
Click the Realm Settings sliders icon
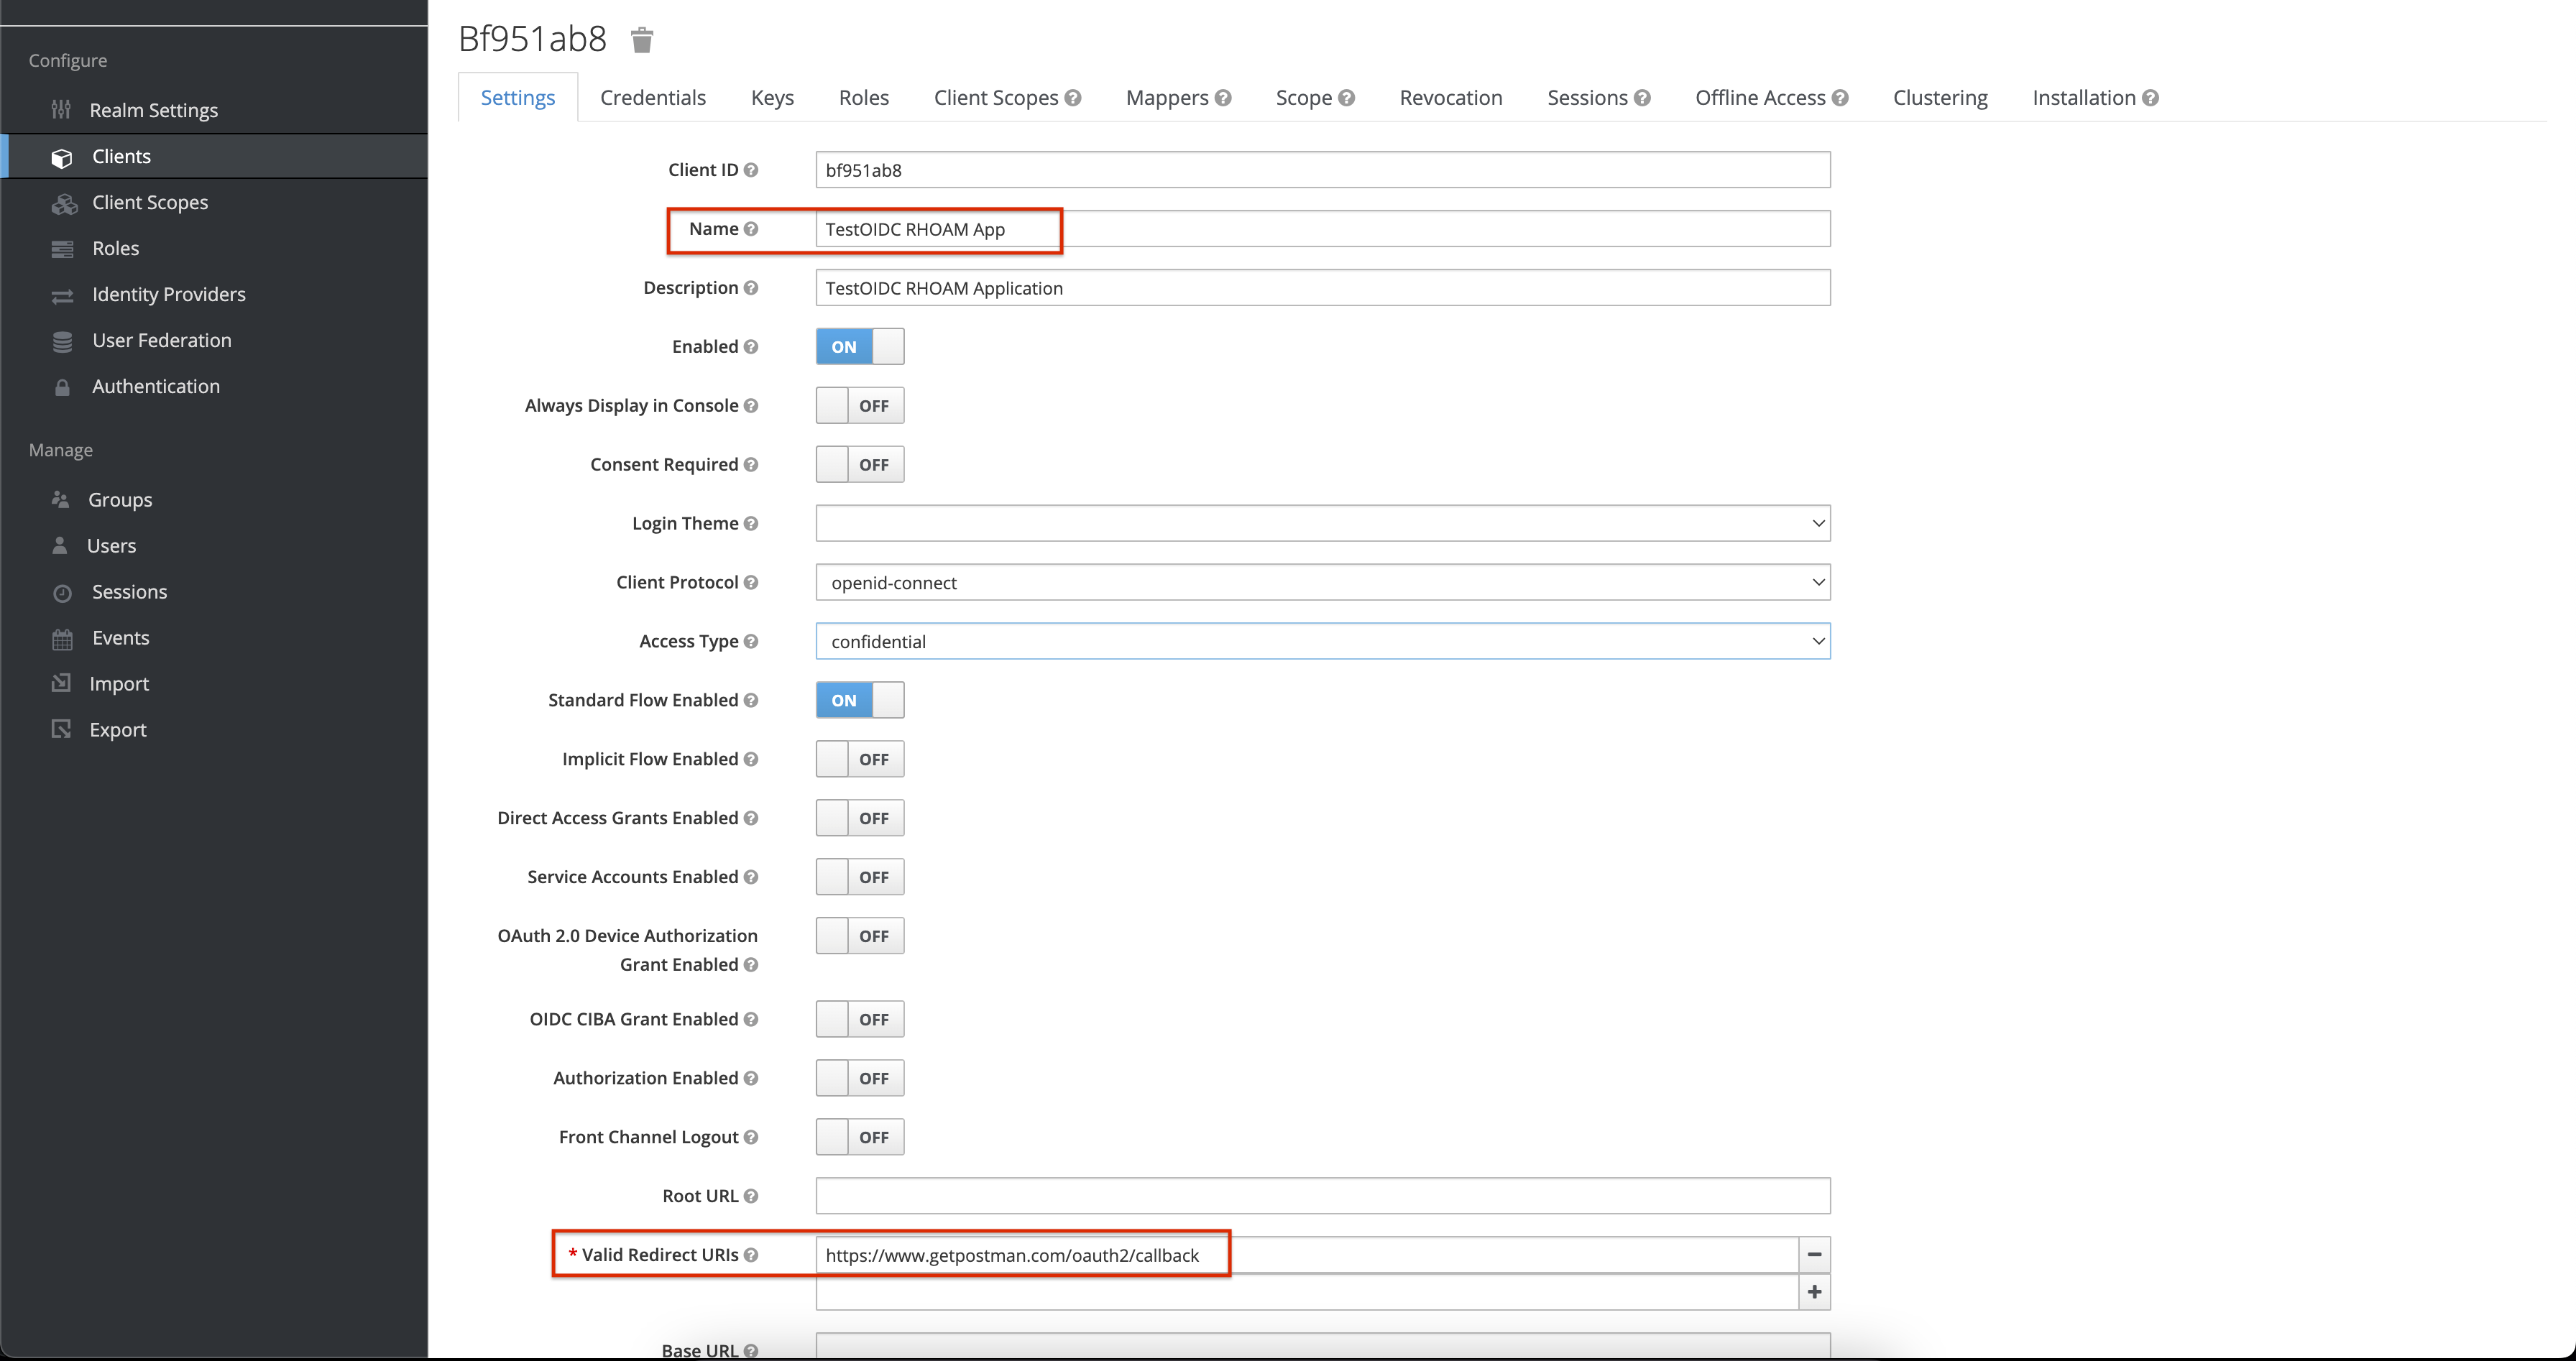click(x=61, y=110)
